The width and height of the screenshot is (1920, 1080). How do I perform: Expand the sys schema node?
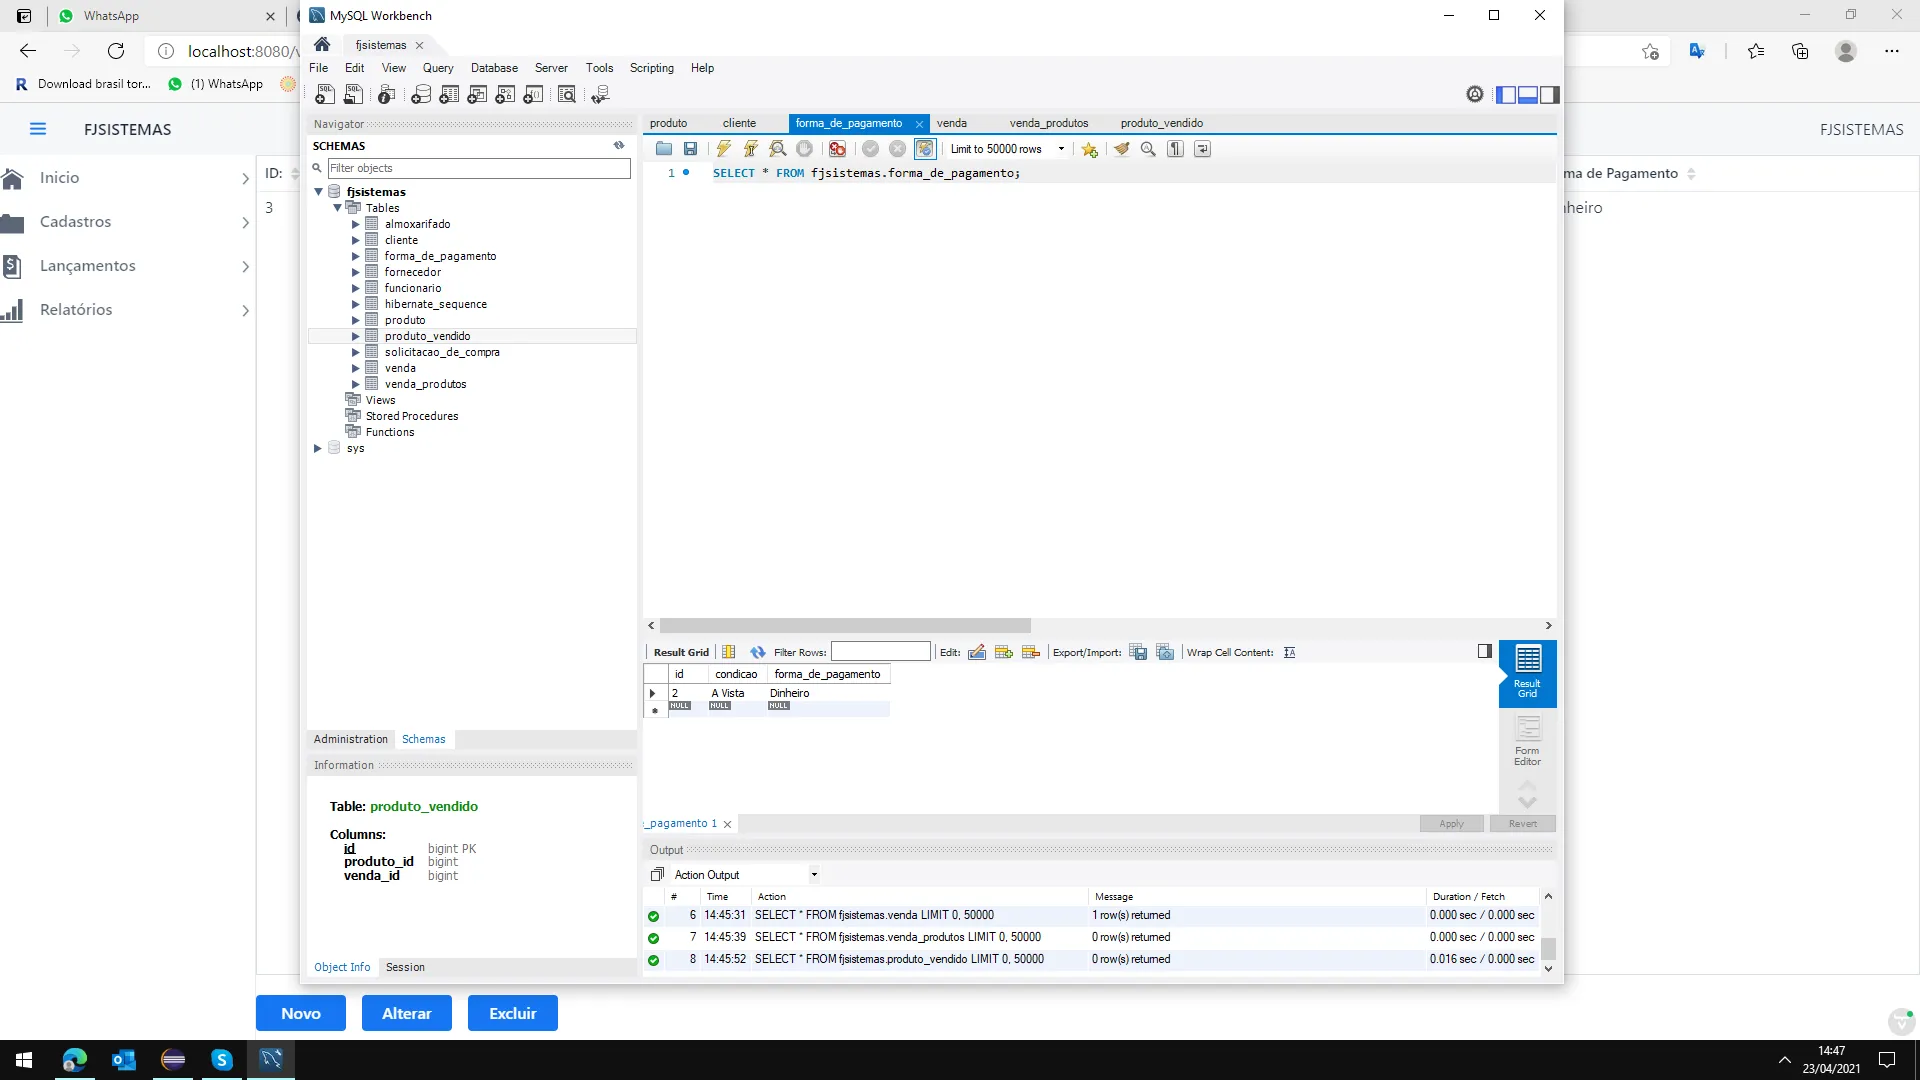318,448
